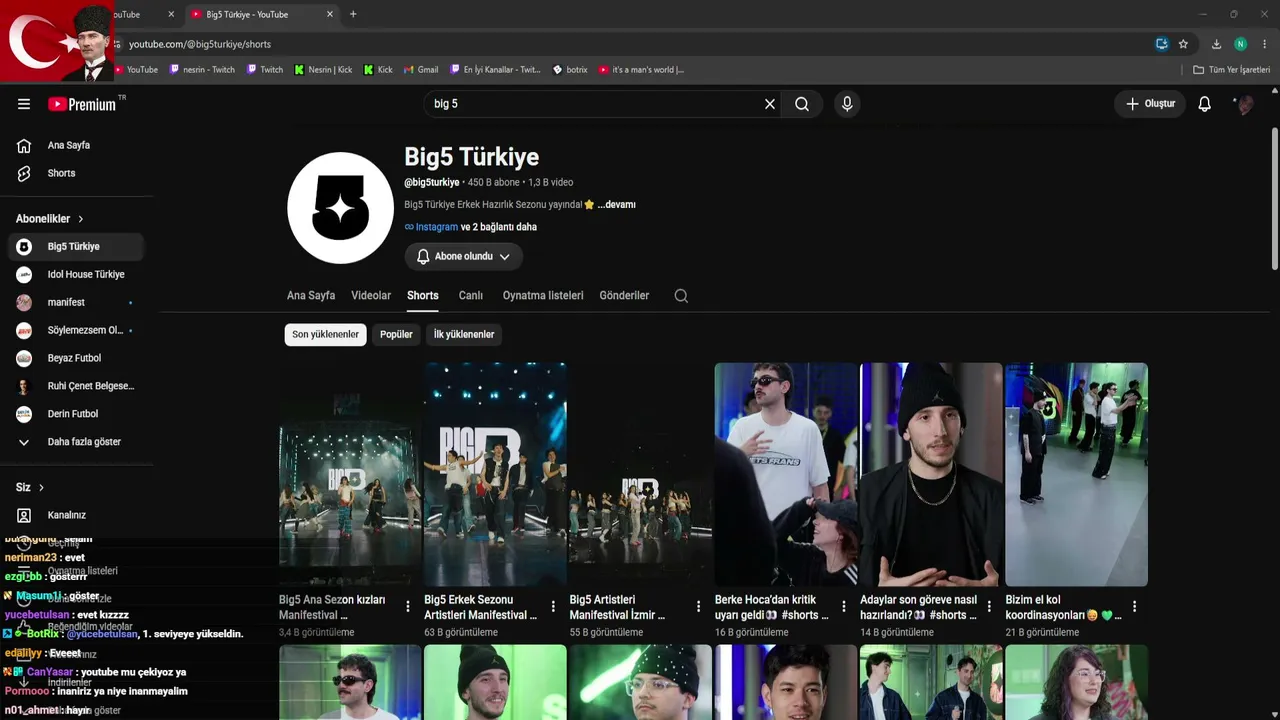Clear the search box text
This screenshot has width=1280, height=720.
click(770, 104)
